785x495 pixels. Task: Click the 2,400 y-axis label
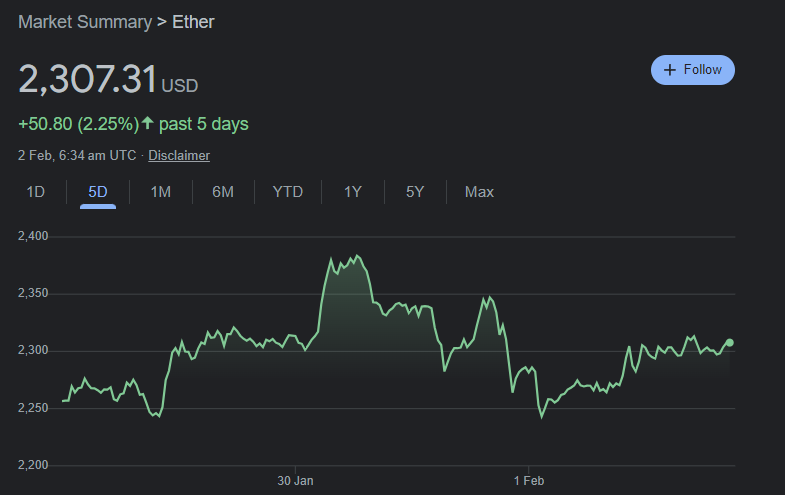coord(33,236)
